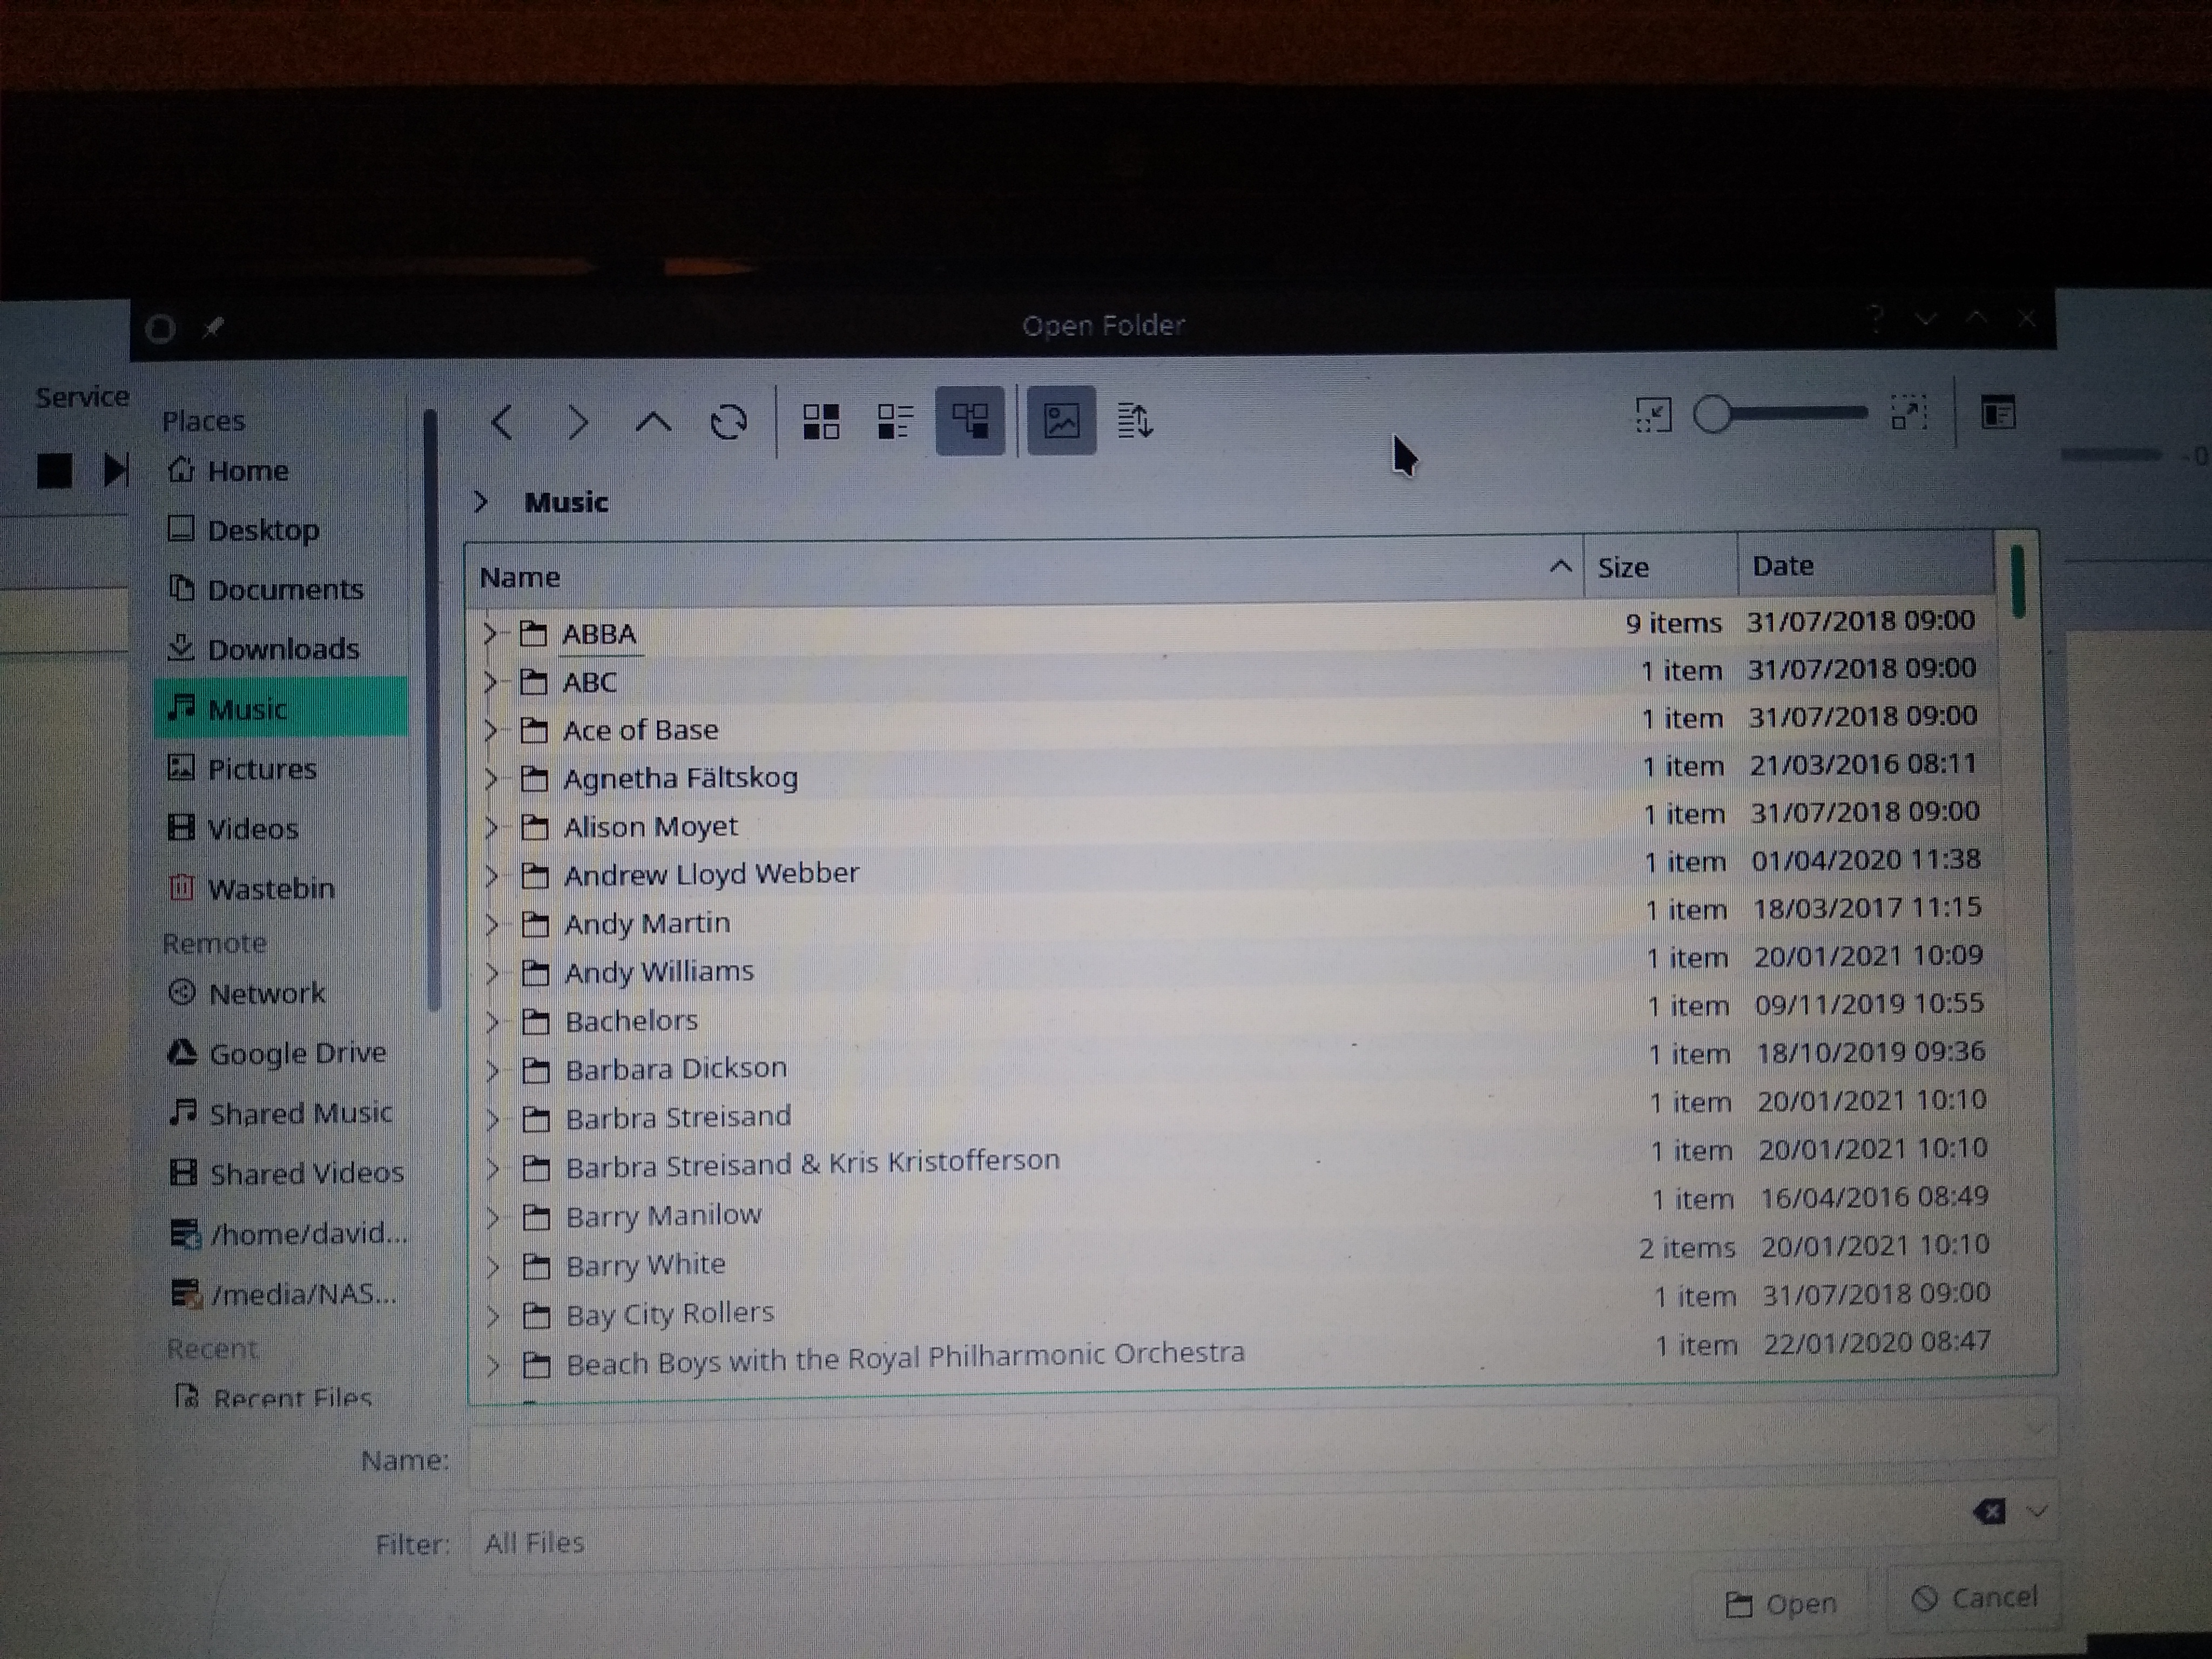The width and height of the screenshot is (2212, 1659).
Task: Switch to icons view mode
Action: (821, 421)
